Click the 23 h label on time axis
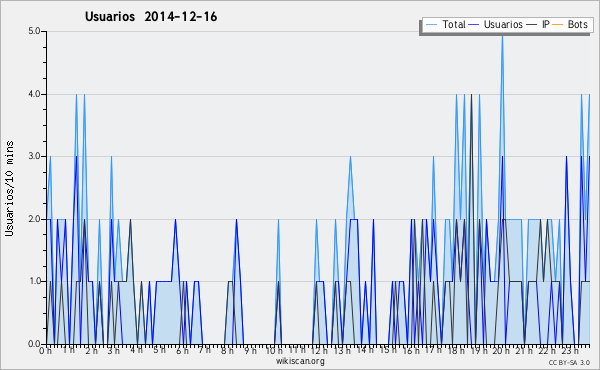This screenshot has width=600, height=370. (569, 350)
